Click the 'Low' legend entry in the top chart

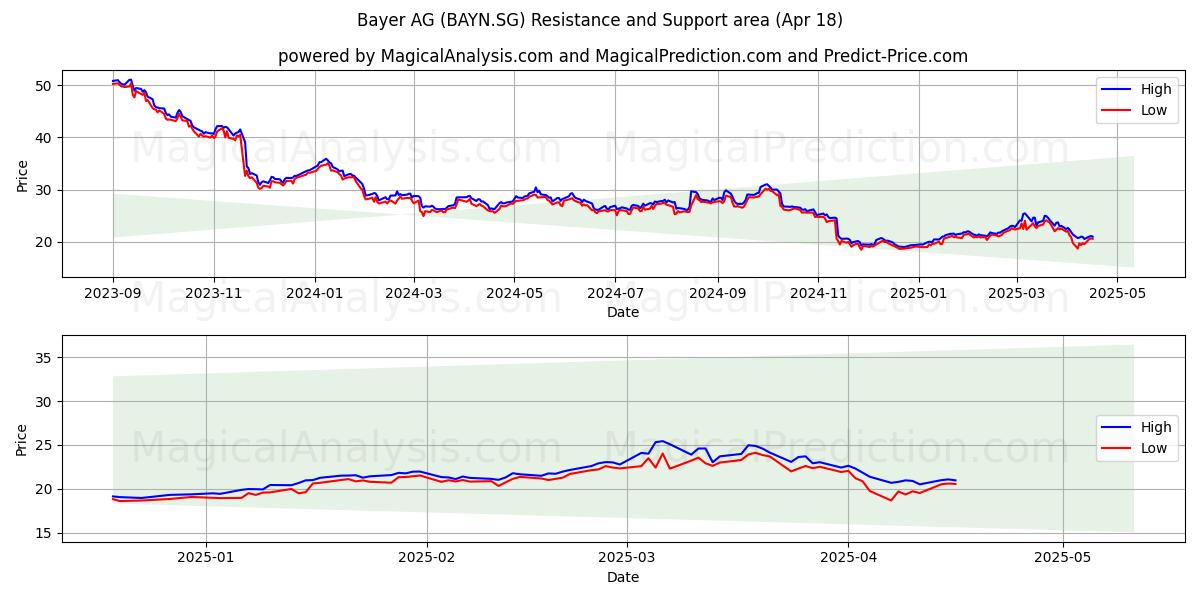coord(1154,110)
